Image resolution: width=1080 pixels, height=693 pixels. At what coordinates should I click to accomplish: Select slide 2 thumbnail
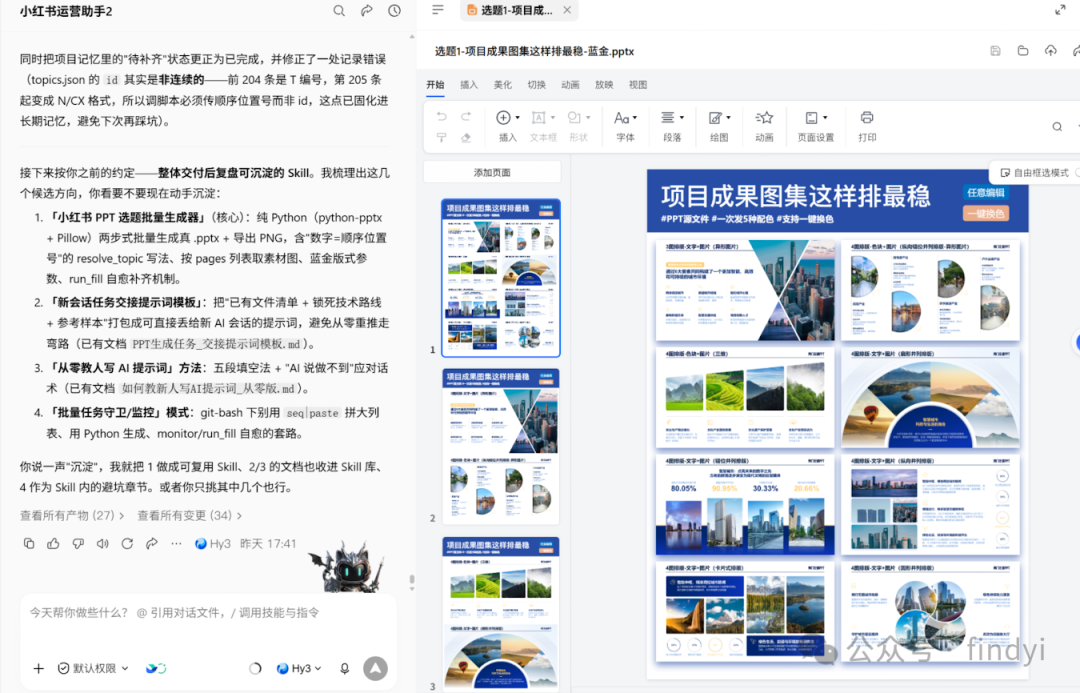pyautogui.click(x=501, y=446)
